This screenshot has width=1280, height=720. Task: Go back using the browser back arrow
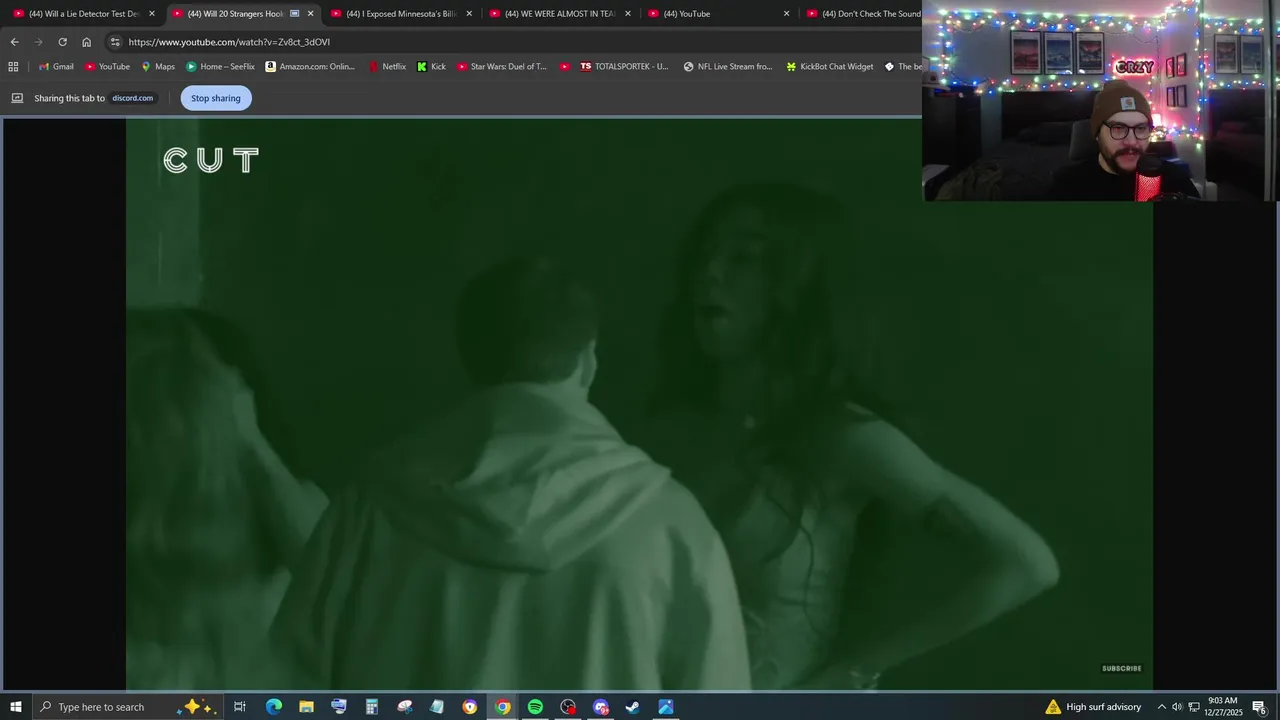point(14,42)
